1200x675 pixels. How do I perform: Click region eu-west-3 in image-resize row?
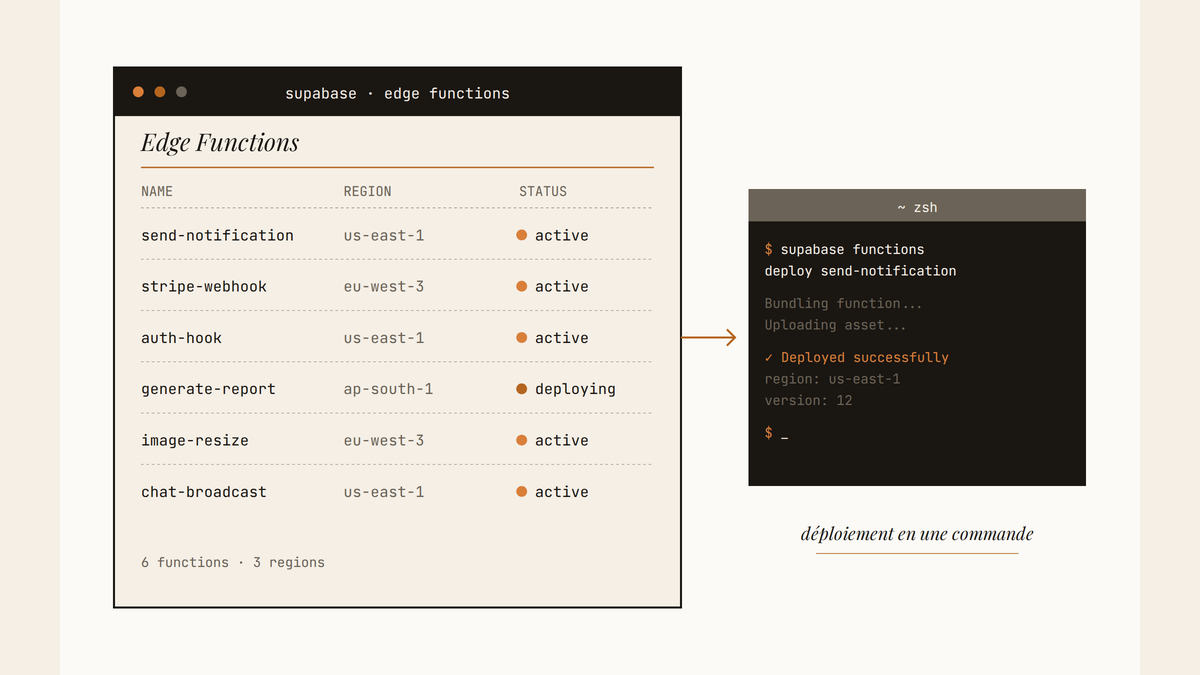(384, 440)
